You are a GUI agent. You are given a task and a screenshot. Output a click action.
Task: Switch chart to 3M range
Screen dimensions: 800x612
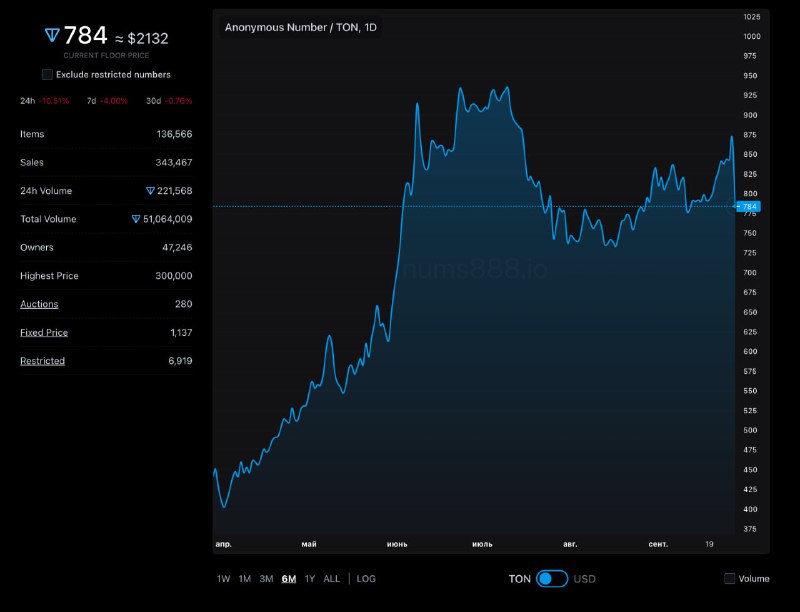266,579
